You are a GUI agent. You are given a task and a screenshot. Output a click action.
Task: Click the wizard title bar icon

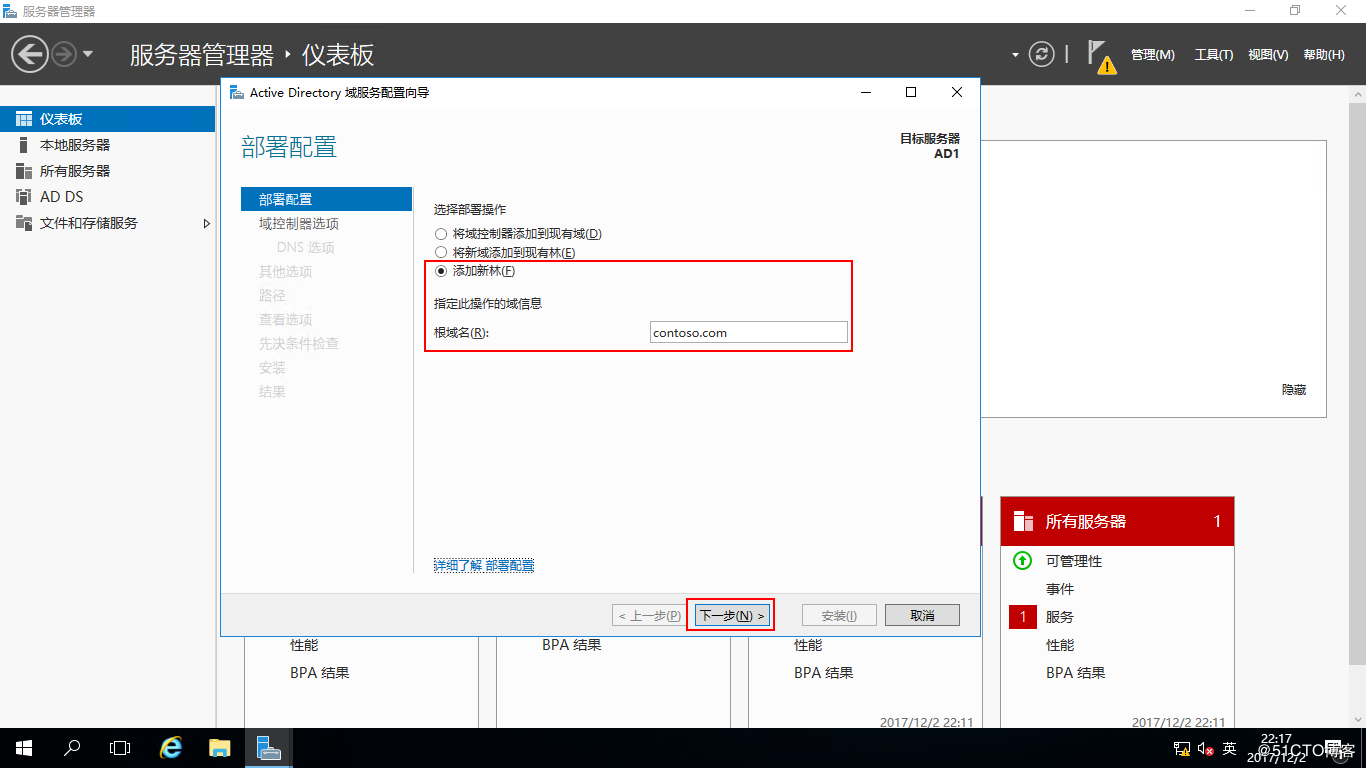coord(236,92)
